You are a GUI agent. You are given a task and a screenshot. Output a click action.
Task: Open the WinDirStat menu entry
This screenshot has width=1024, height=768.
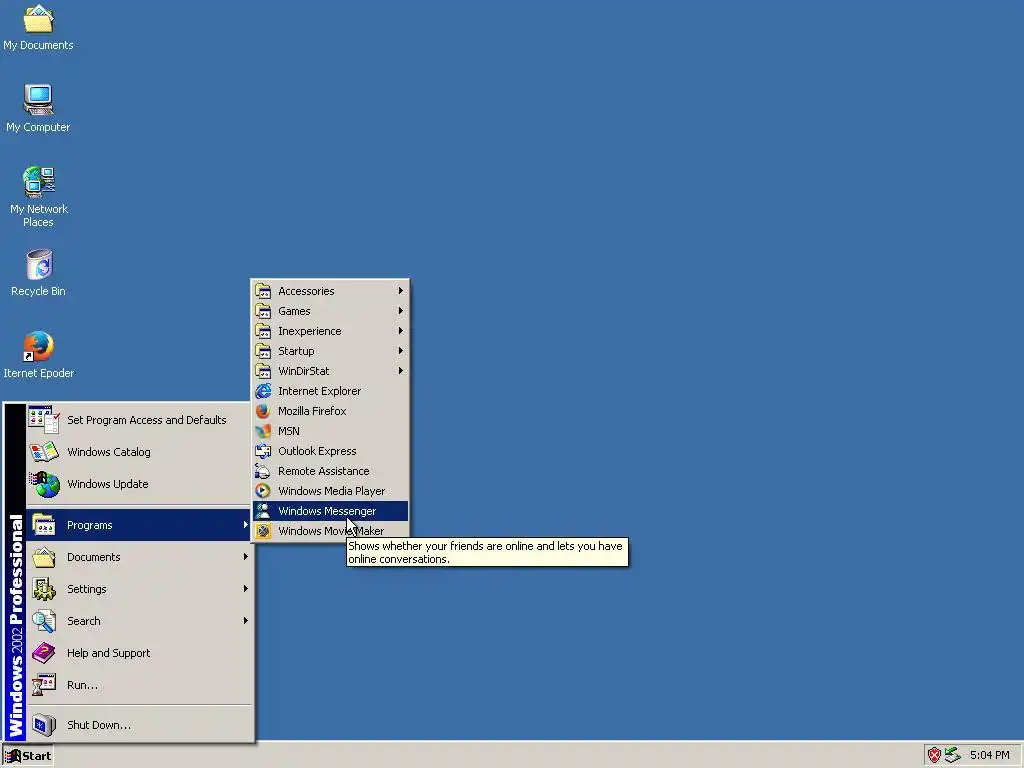pyautogui.click(x=330, y=371)
